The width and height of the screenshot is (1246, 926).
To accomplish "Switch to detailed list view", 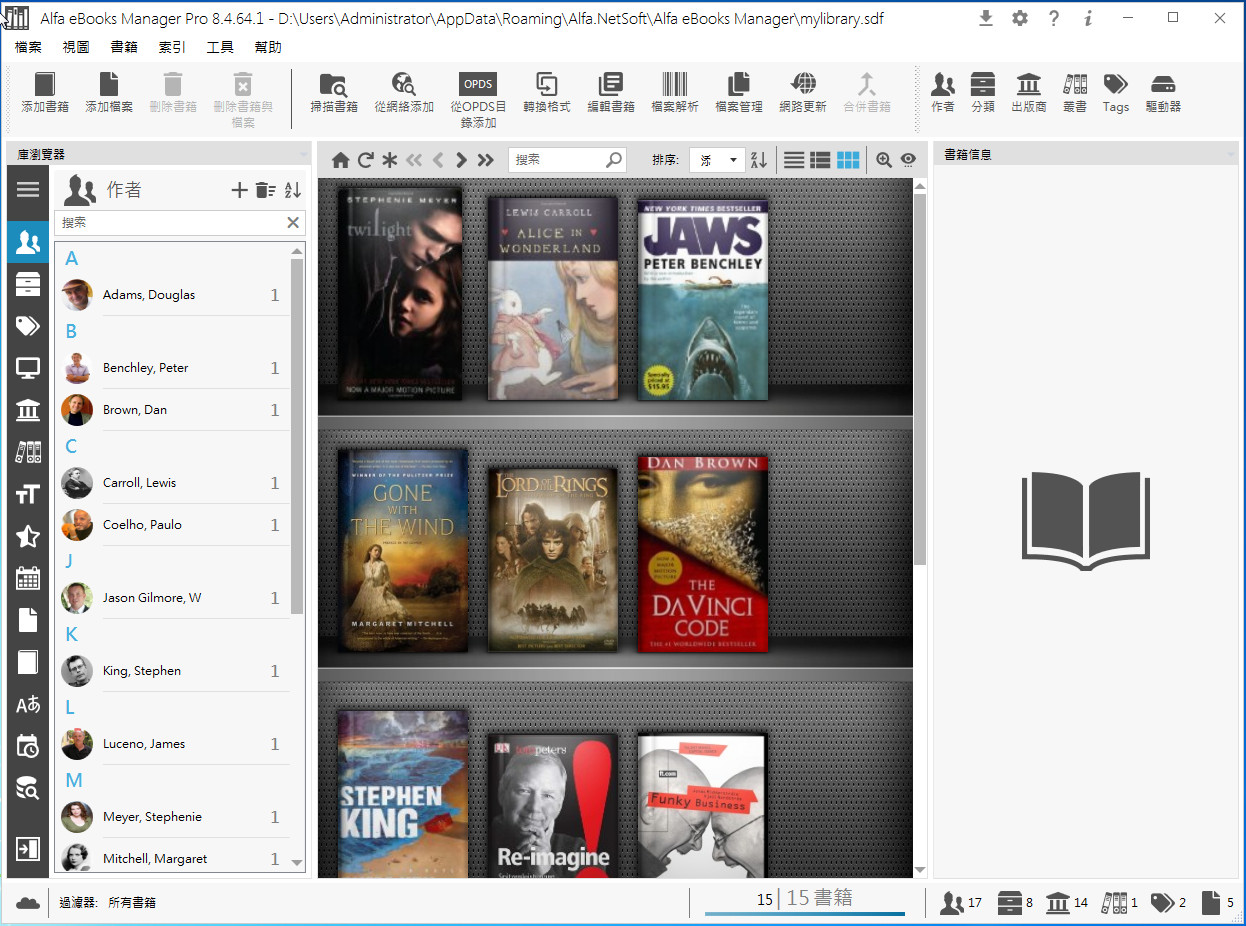I will click(820, 160).
